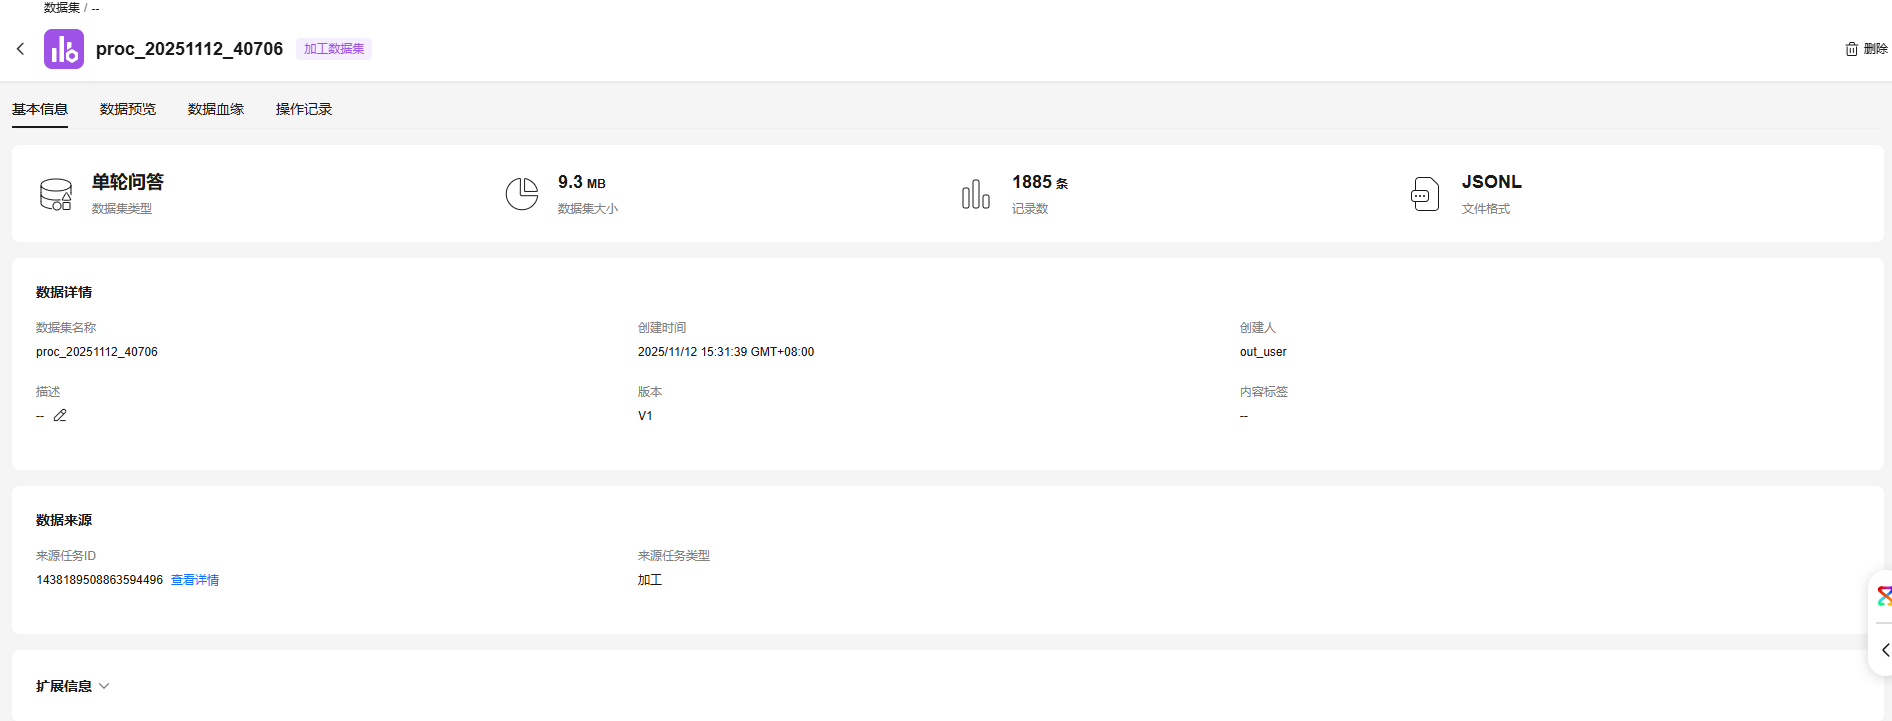This screenshot has width=1892, height=721.
Task: Open the colorful floating assistant icon
Action: click(1884, 597)
